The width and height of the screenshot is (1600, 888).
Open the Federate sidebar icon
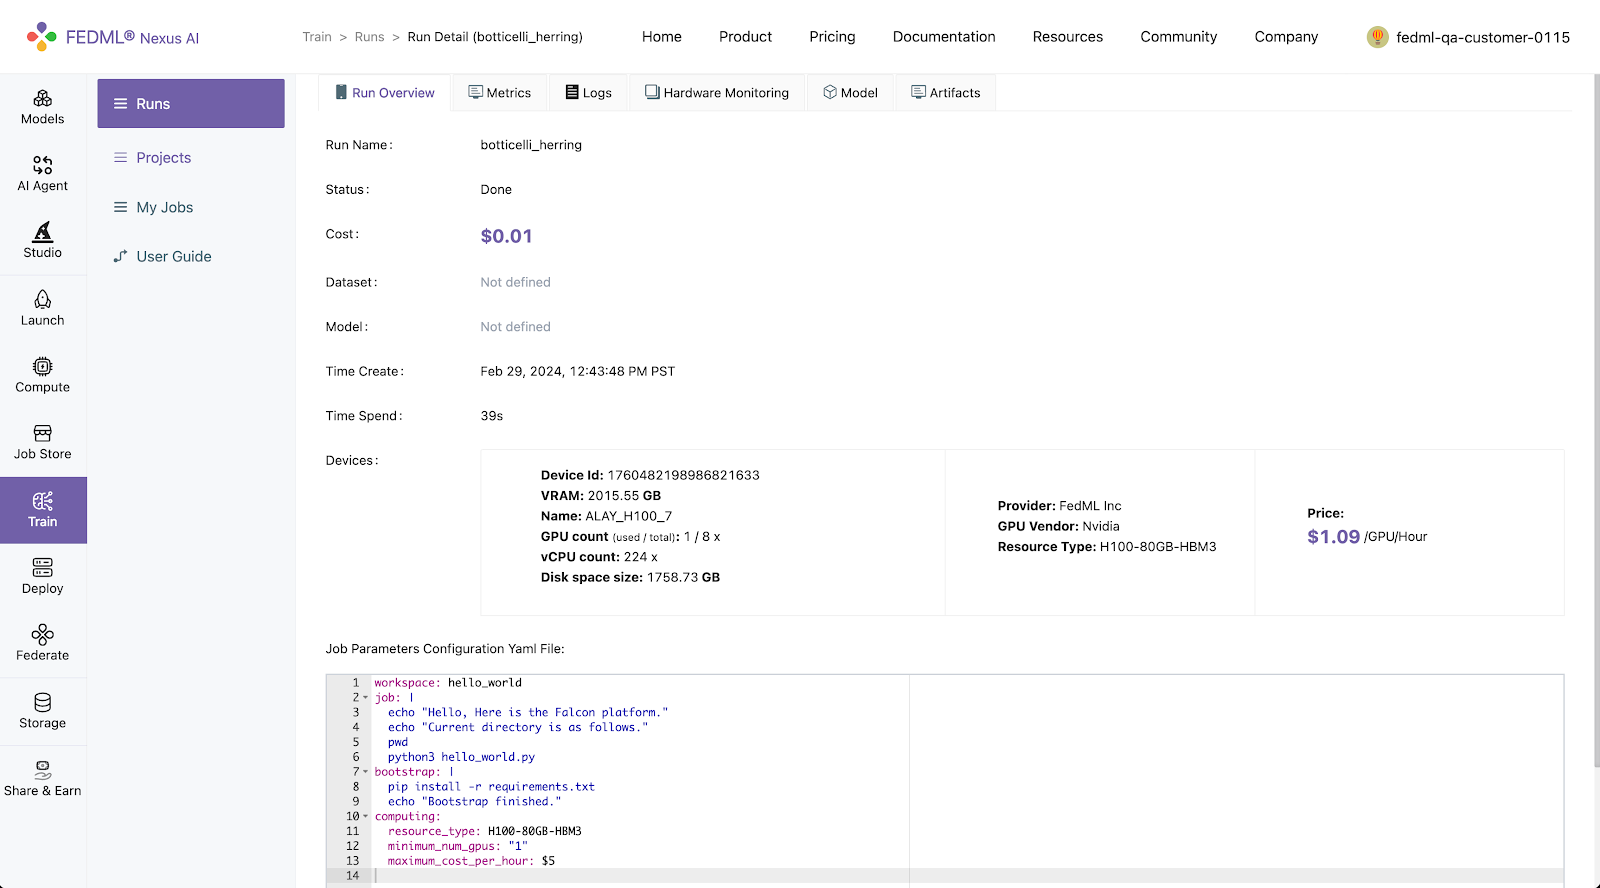(42, 634)
